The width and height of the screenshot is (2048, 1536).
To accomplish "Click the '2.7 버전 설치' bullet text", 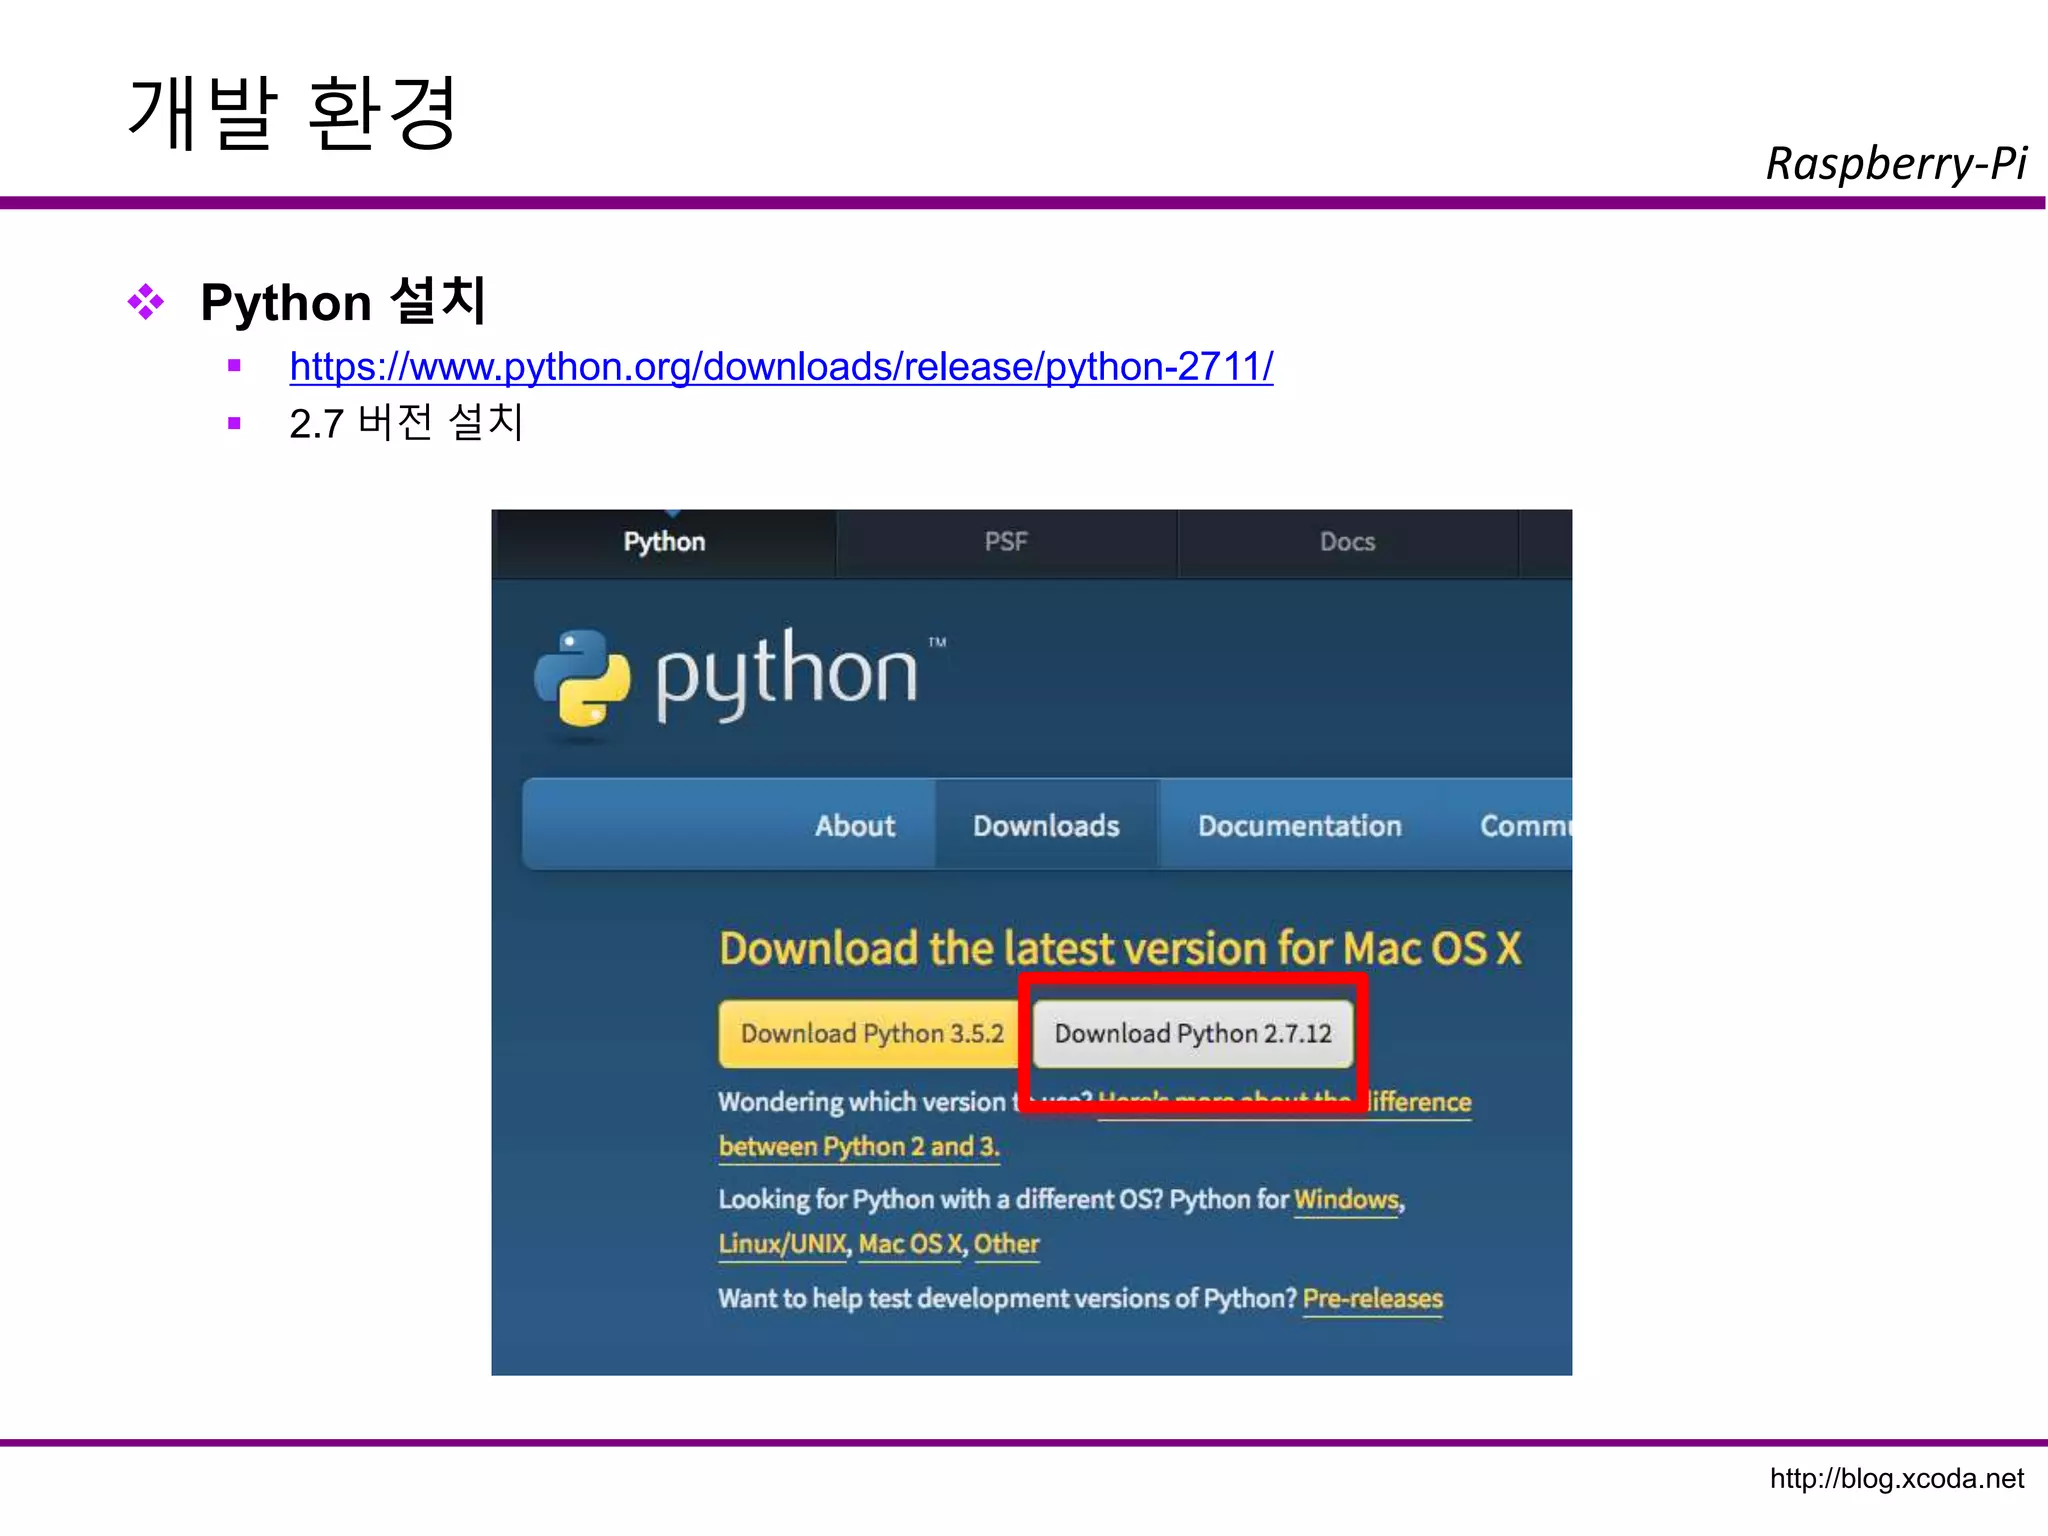I will point(406,423).
